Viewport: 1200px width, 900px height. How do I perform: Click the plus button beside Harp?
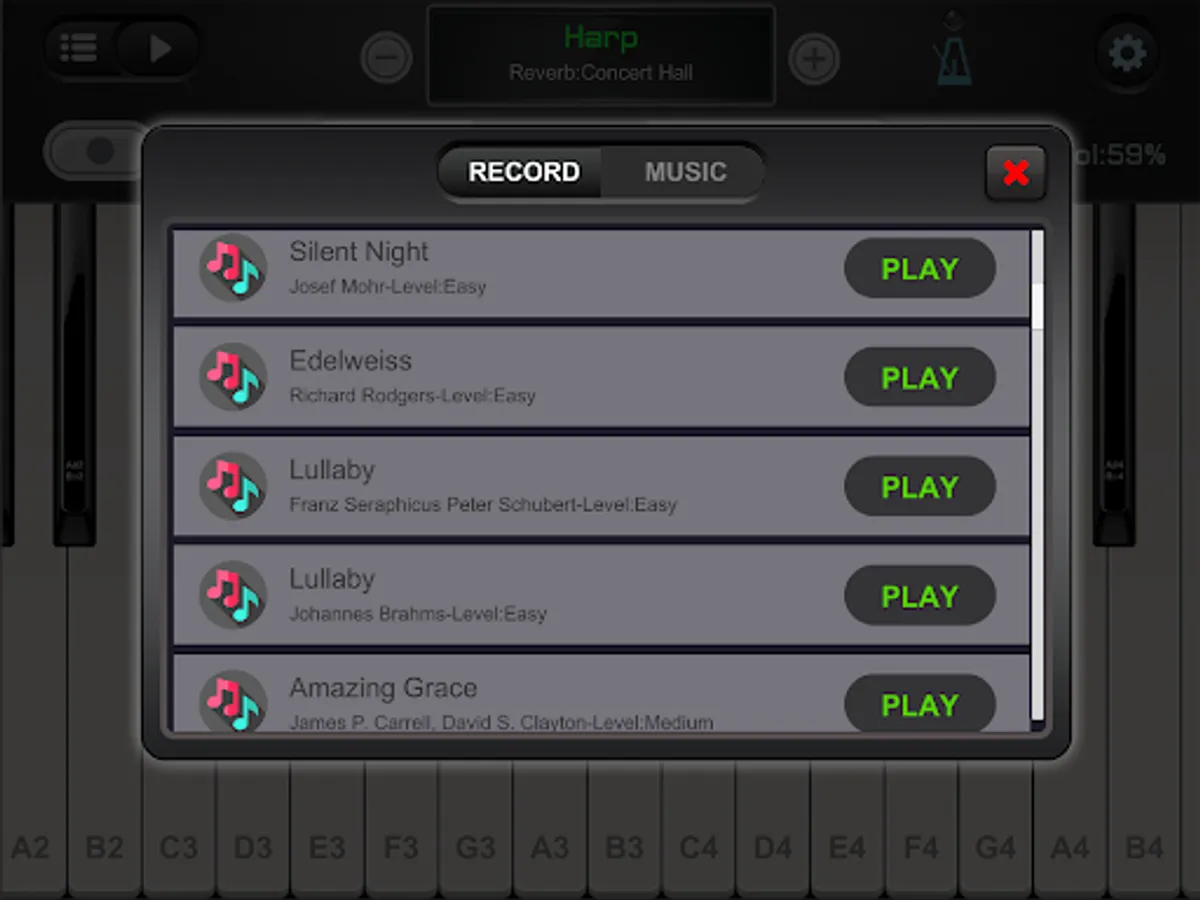(x=814, y=59)
